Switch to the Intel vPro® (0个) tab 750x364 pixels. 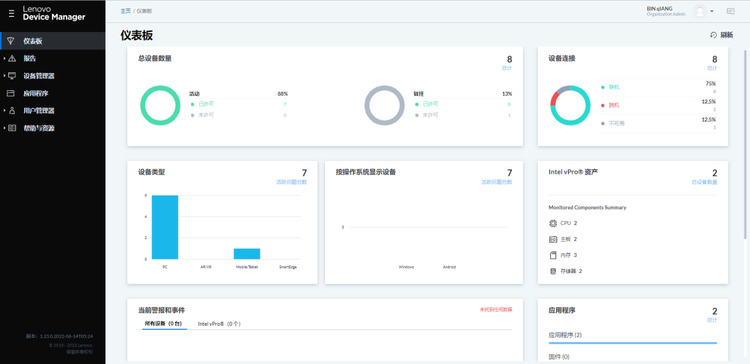point(219,324)
